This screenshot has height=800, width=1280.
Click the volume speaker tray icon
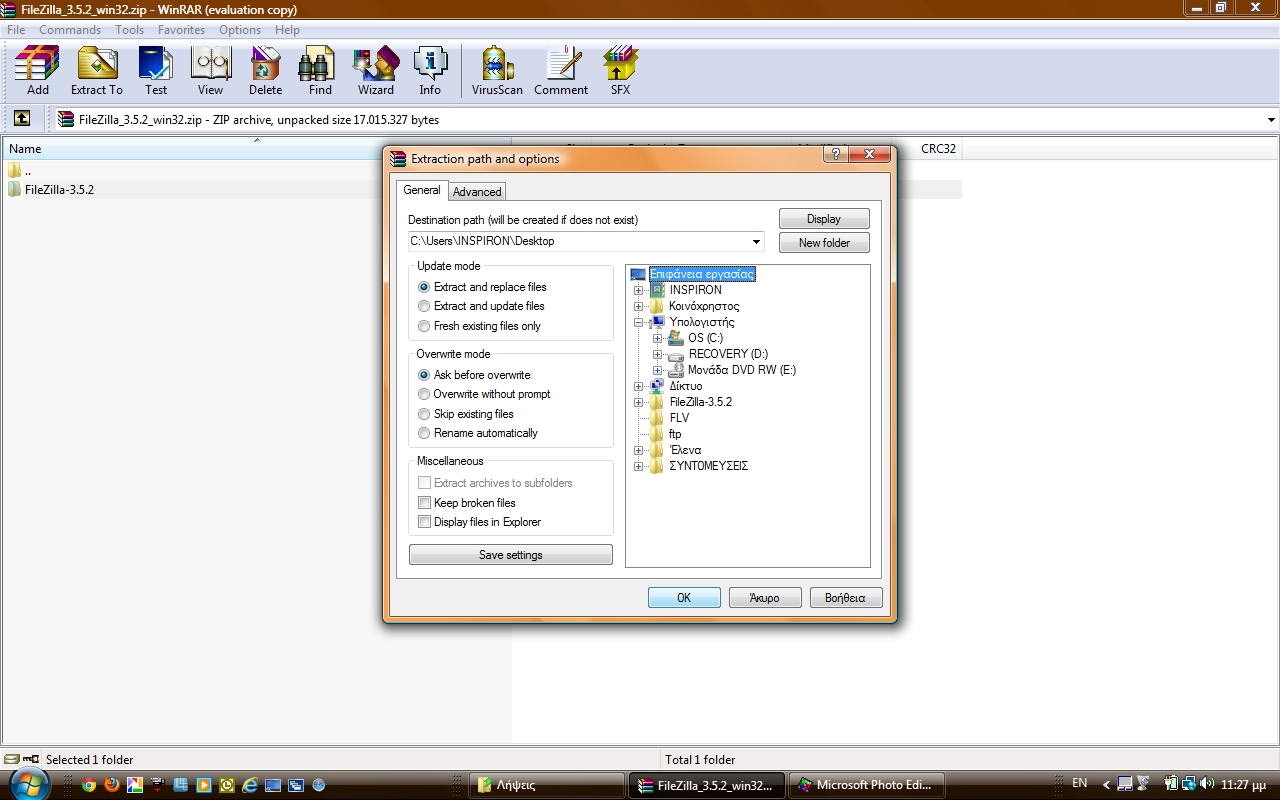pos(1207,784)
